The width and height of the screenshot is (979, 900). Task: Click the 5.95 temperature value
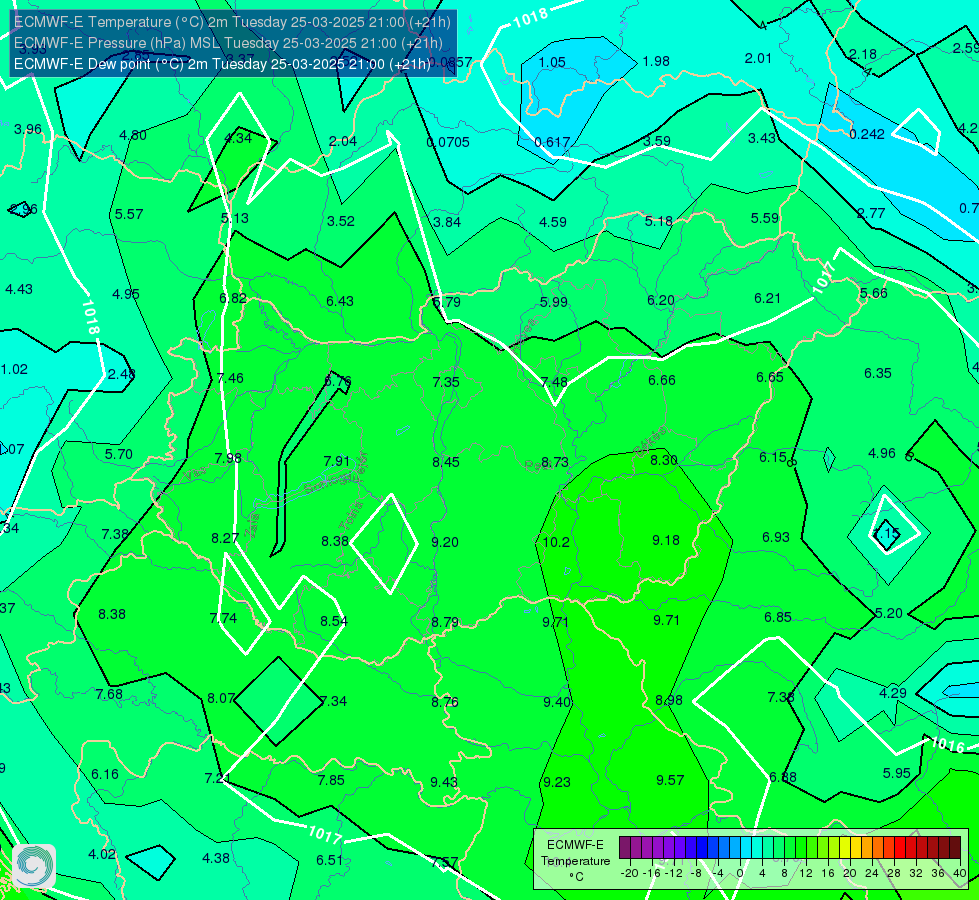tap(897, 773)
